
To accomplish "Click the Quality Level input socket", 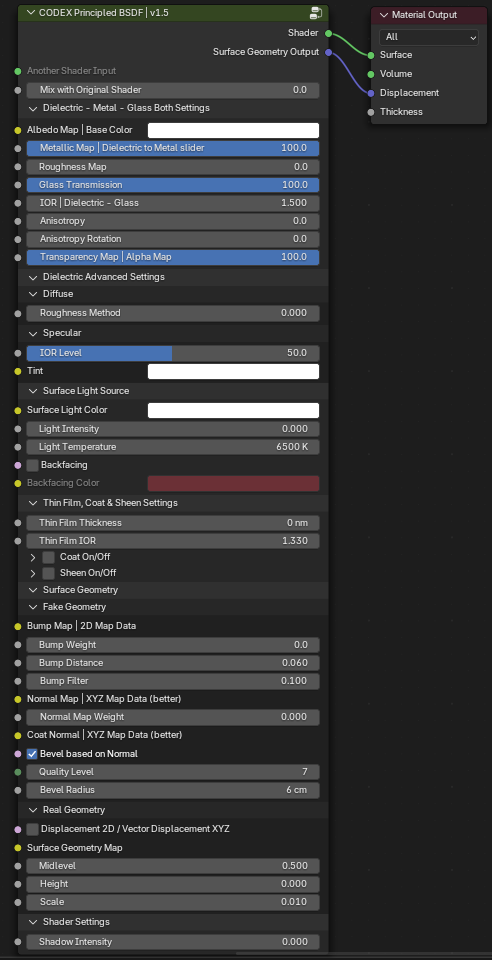I will 18,772.
